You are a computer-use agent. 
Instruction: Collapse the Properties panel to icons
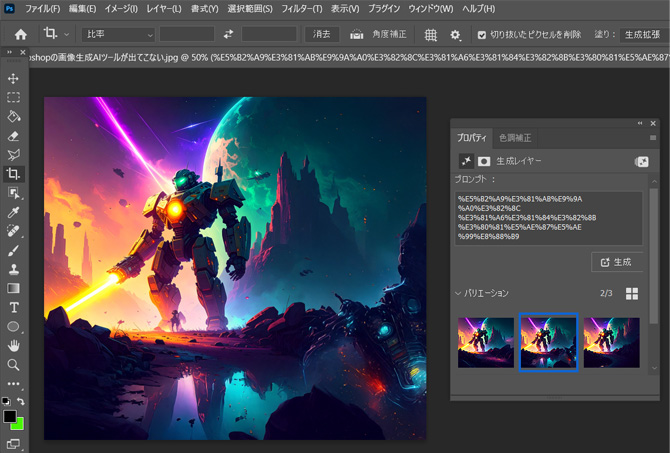point(640,123)
